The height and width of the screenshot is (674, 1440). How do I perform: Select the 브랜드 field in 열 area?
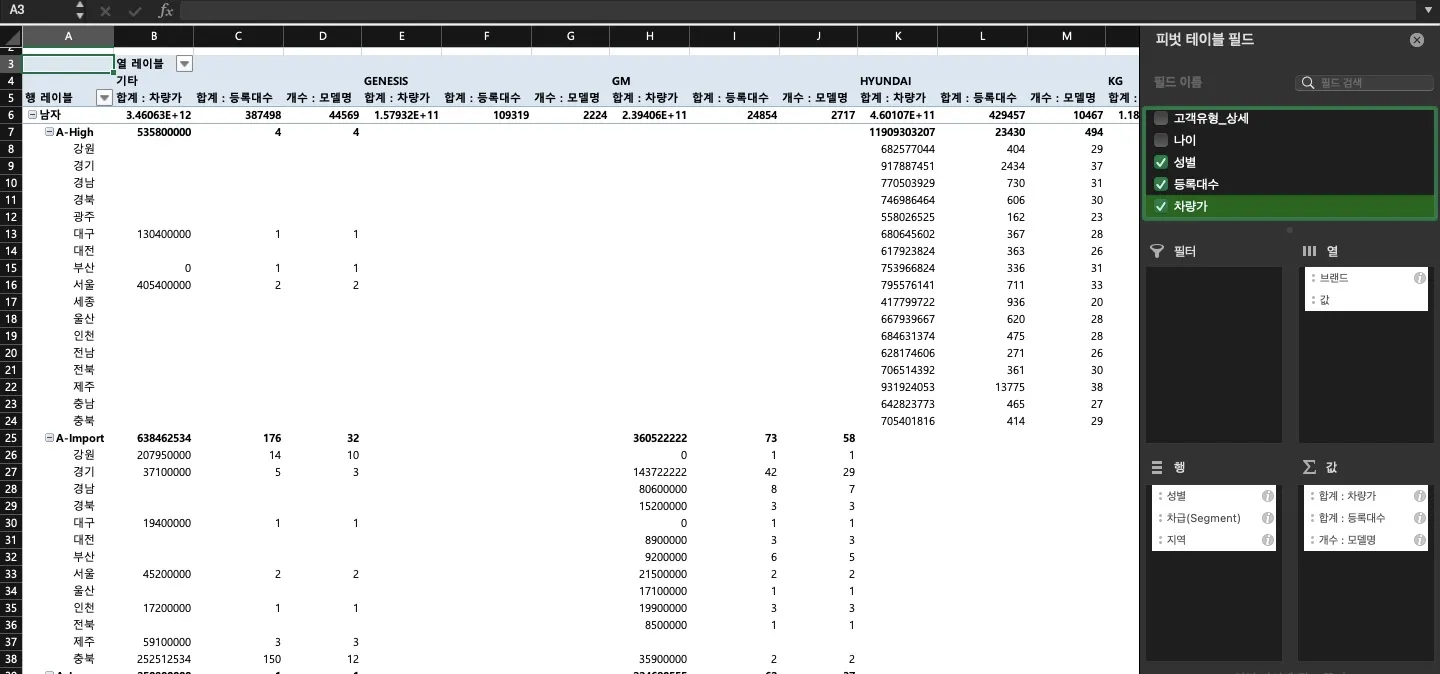(1366, 278)
